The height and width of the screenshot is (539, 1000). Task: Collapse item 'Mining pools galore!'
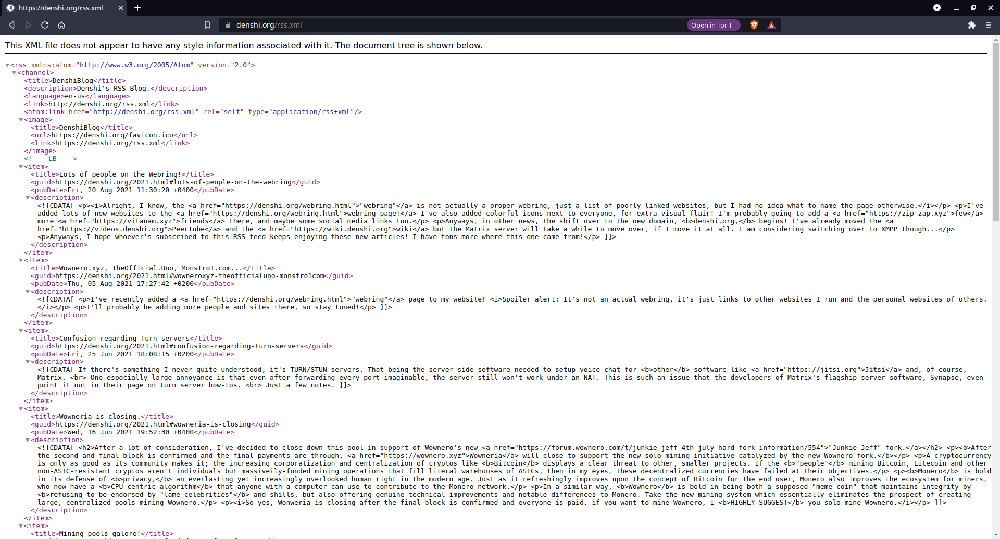point(20,526)
